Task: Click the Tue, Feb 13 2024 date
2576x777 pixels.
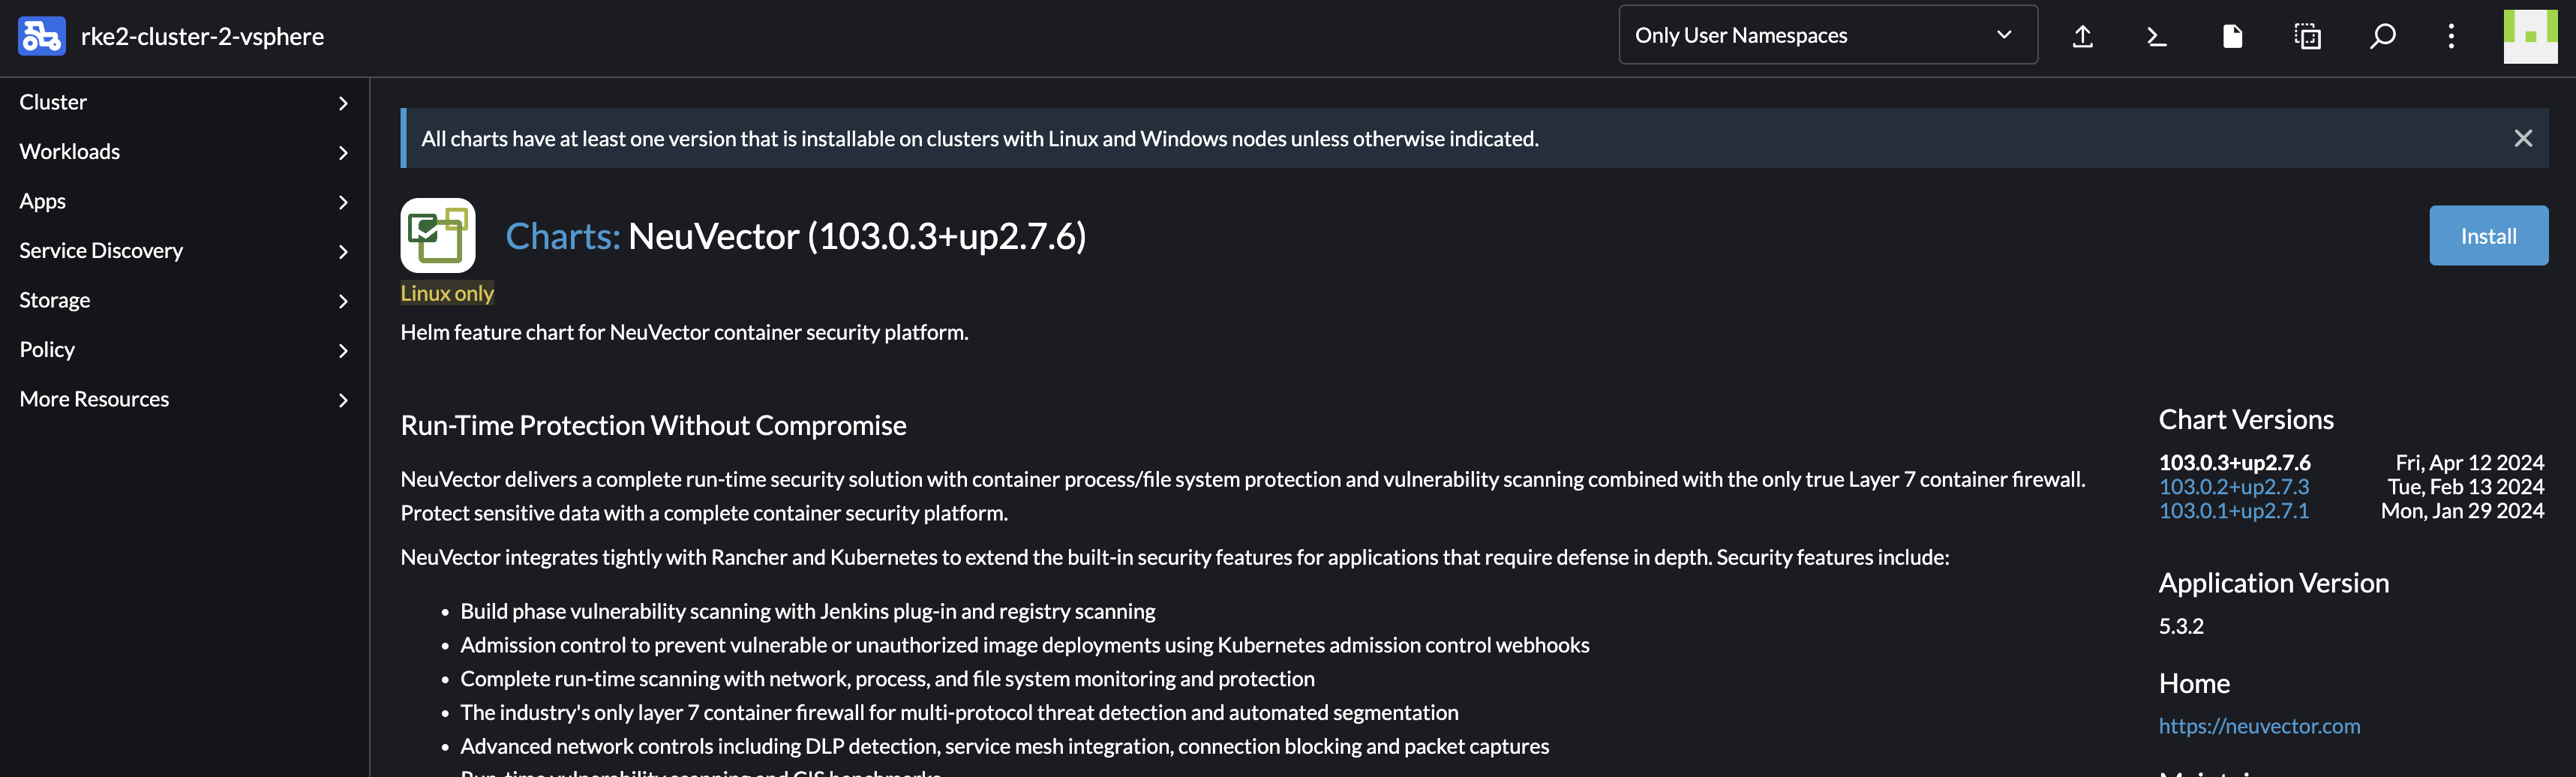Action: pyautogui.click(x=2466, y=487)
